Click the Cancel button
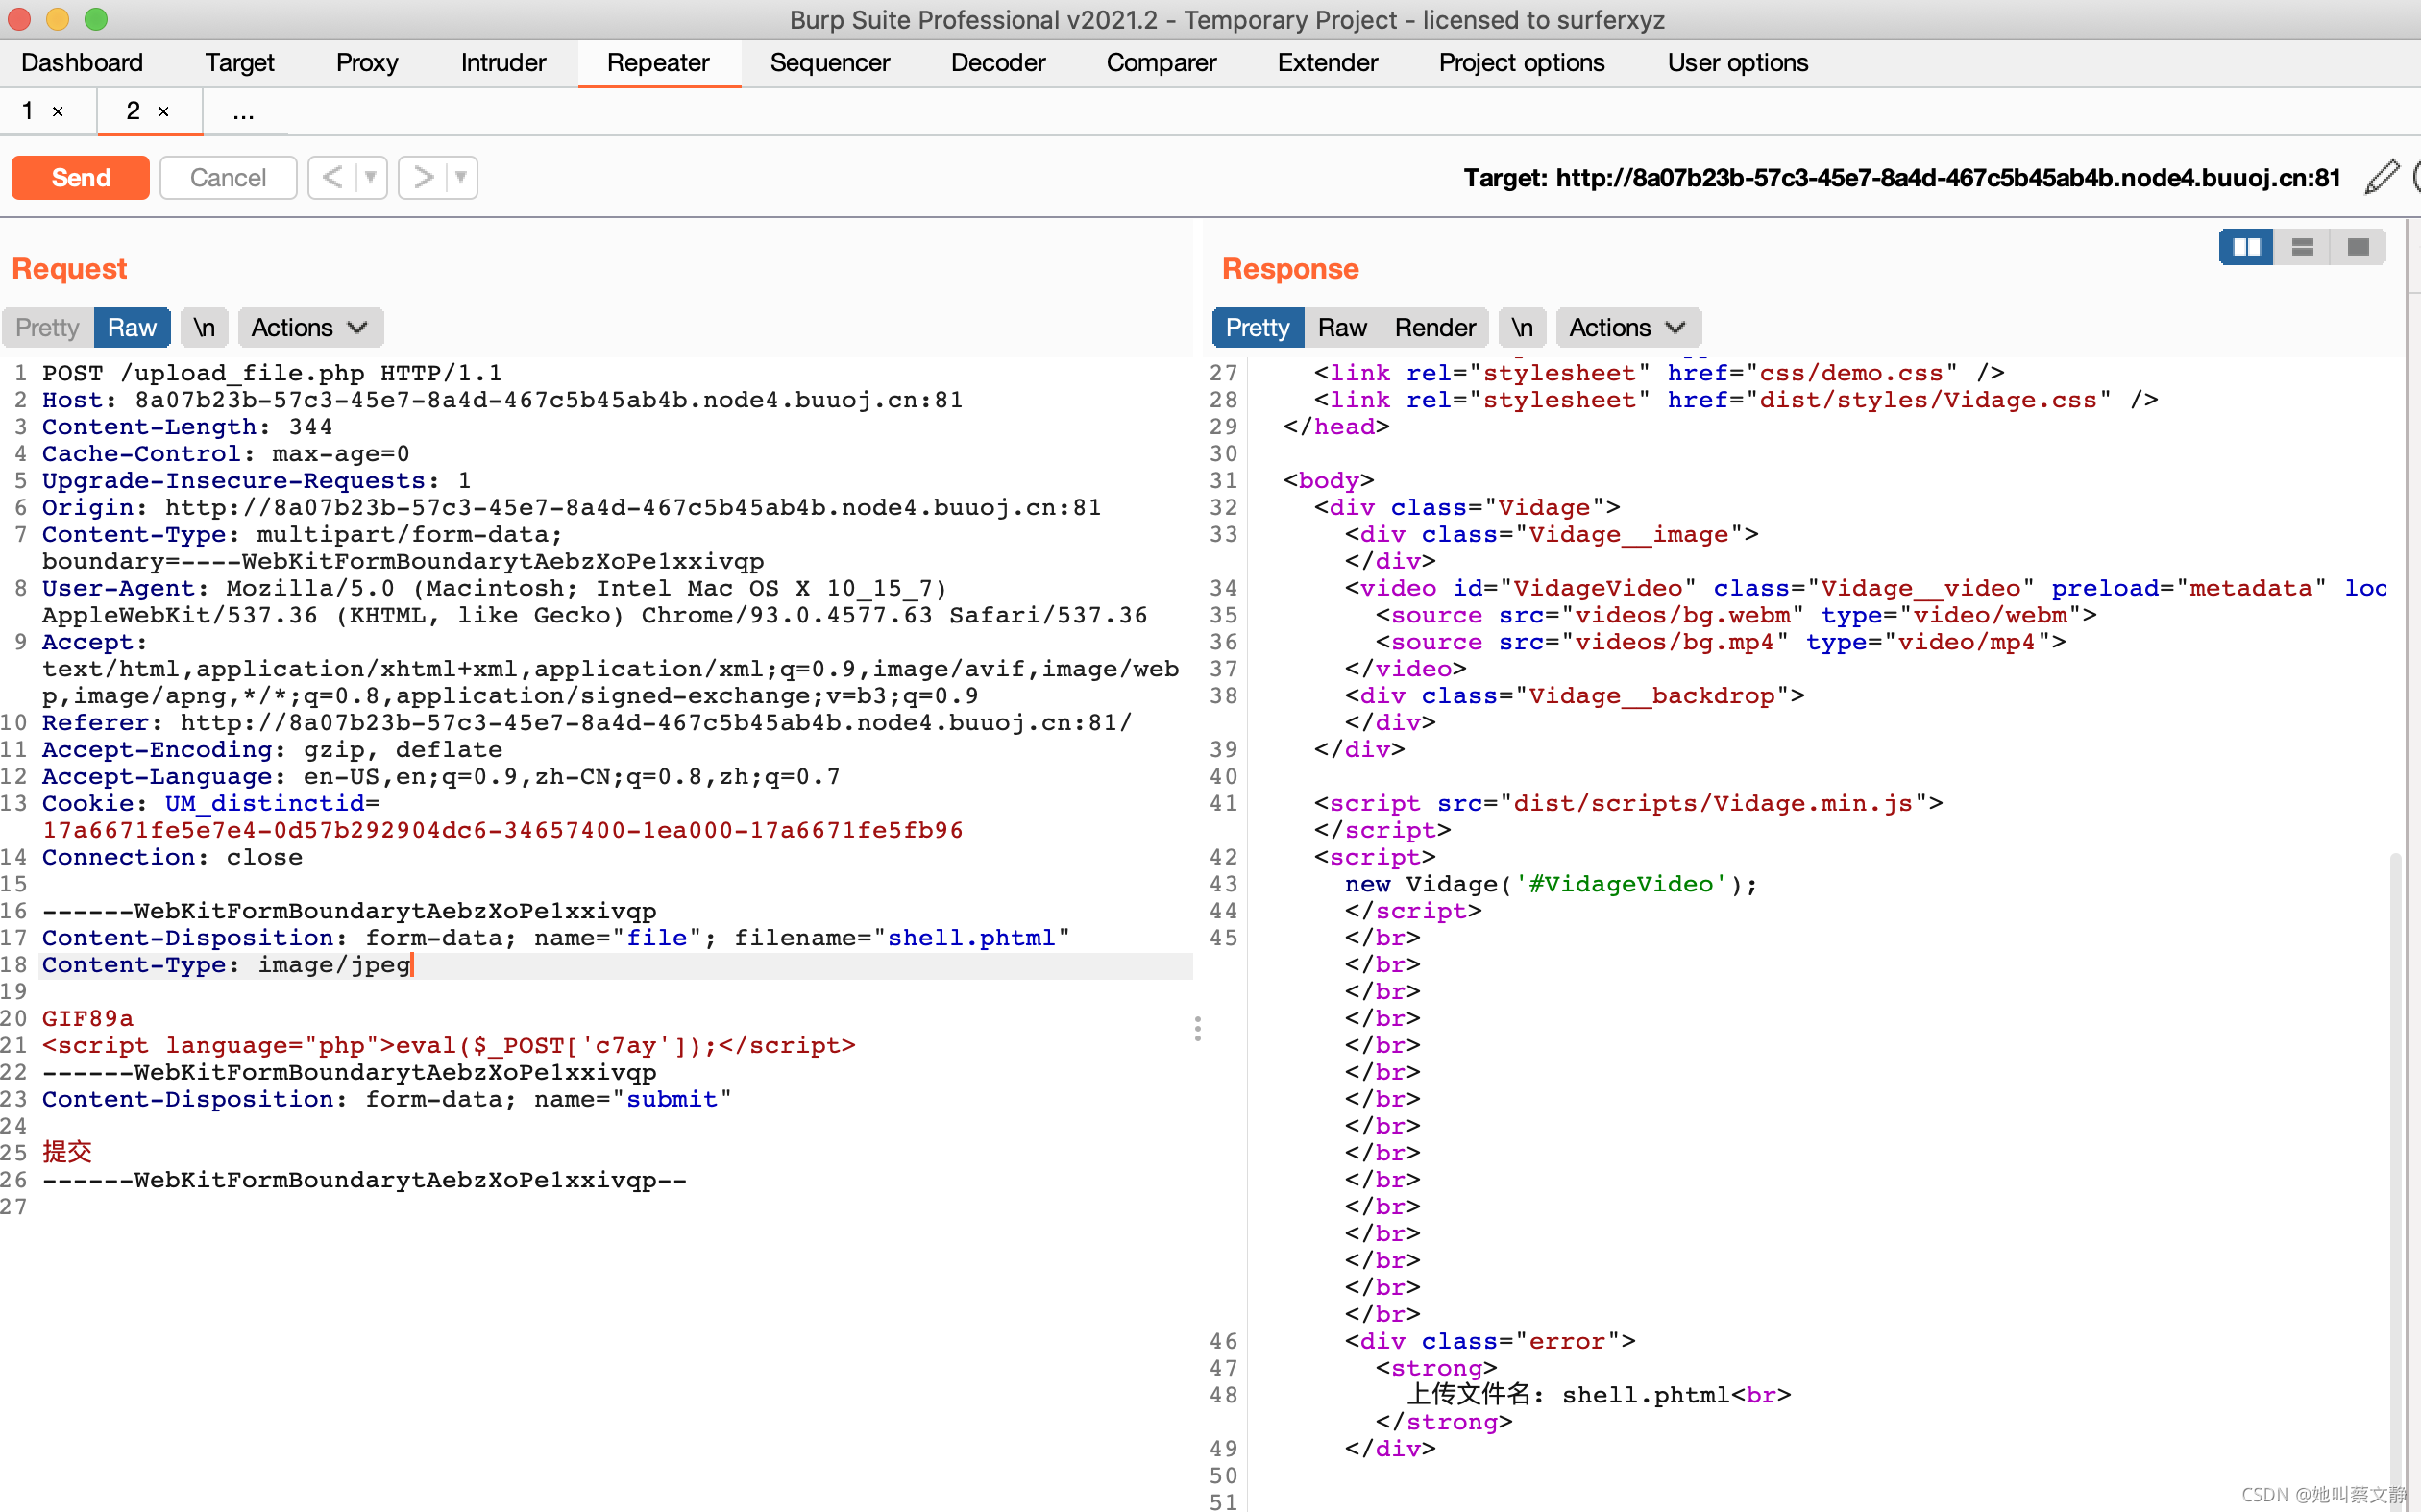Viewport: 2421px width, 1512px height. coord(228,178)
